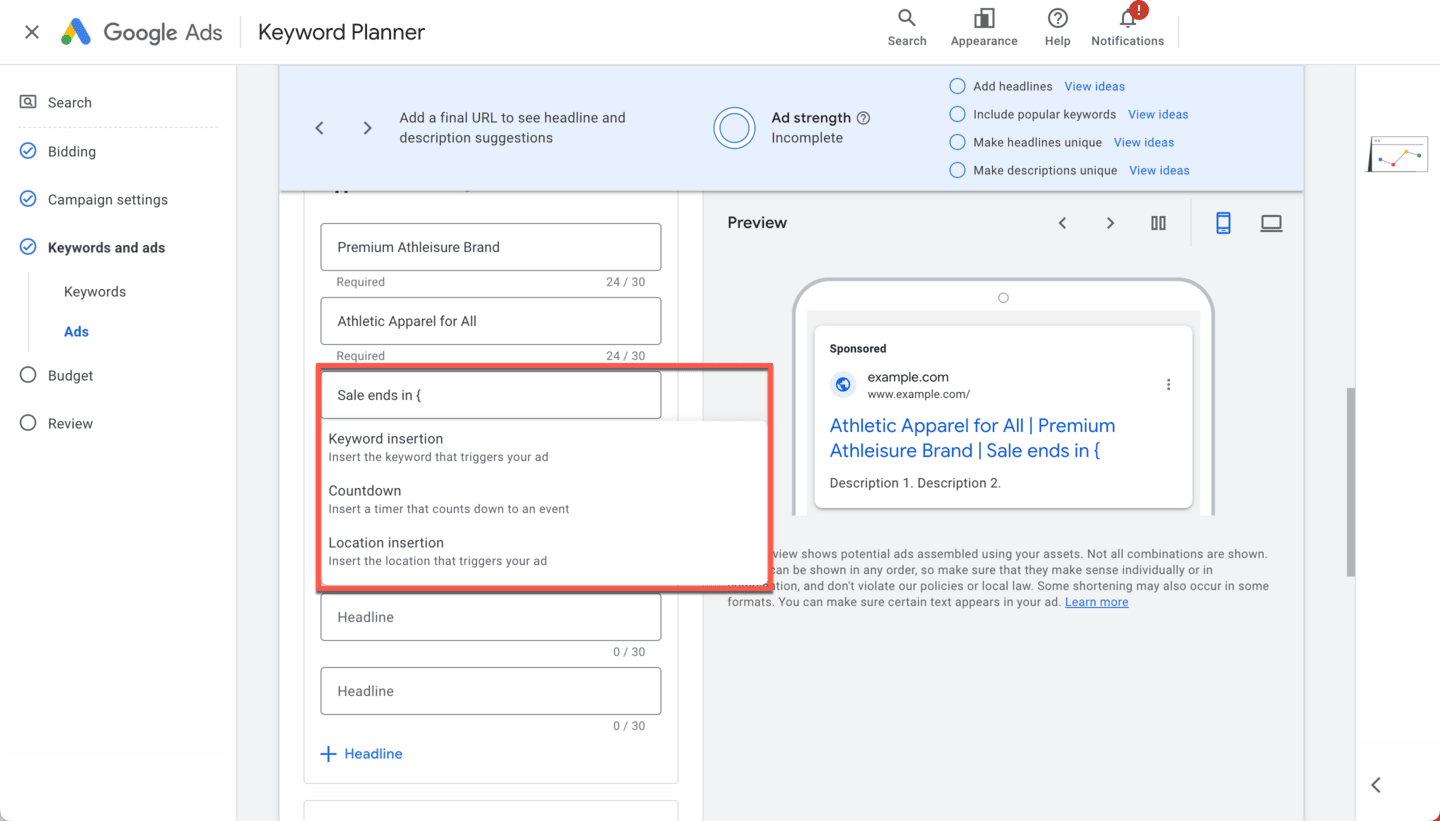This screenshot has width=1440, height=821.
Task: Choose Location insertion option
Action: point(543,551)
